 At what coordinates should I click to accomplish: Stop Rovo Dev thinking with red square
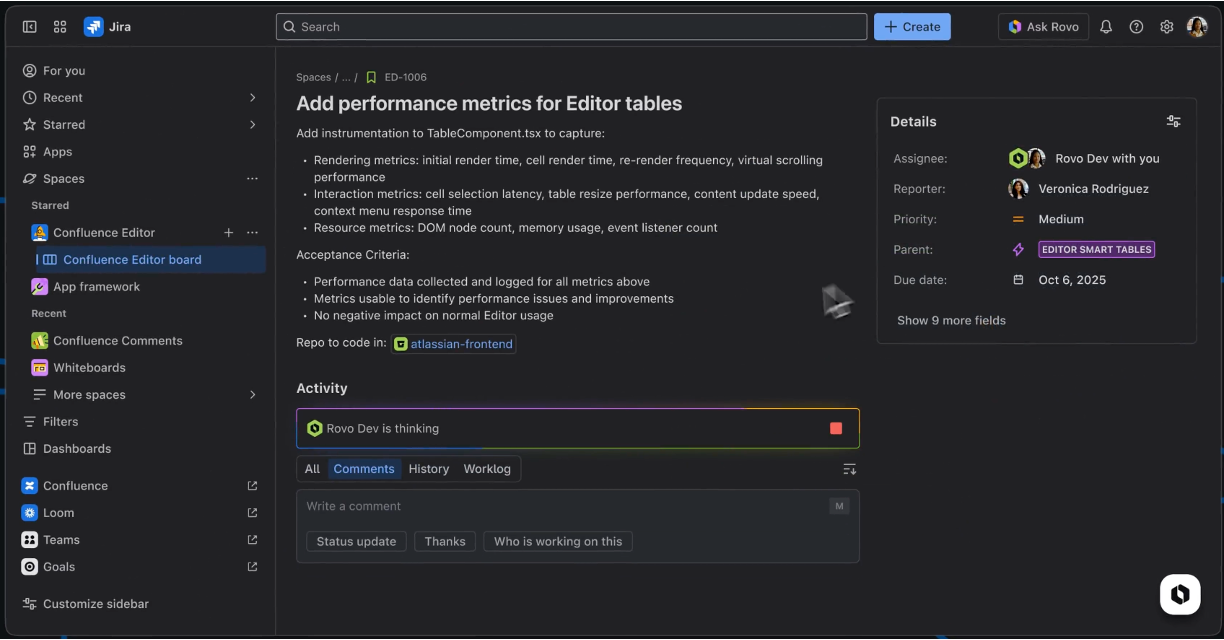(836, 428)
